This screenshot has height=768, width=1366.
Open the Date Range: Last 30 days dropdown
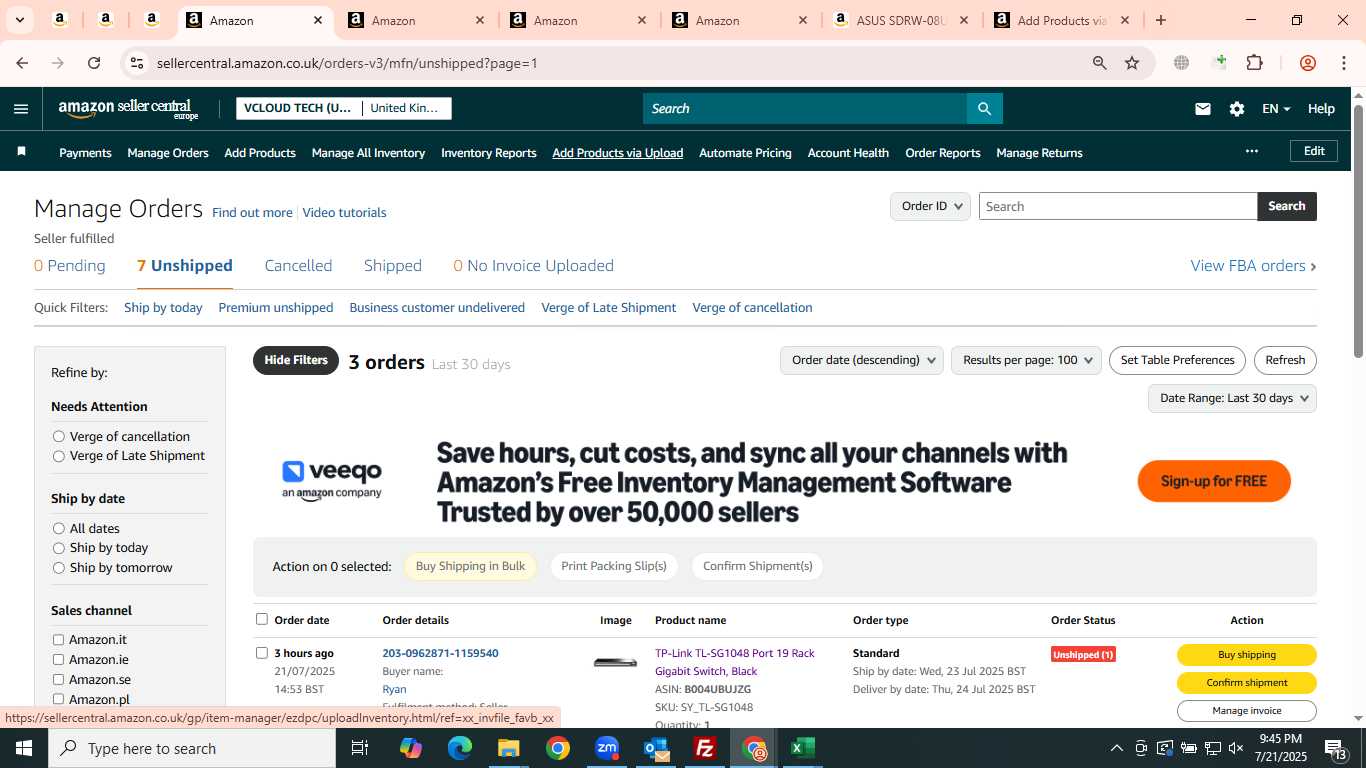[1232, 398]
